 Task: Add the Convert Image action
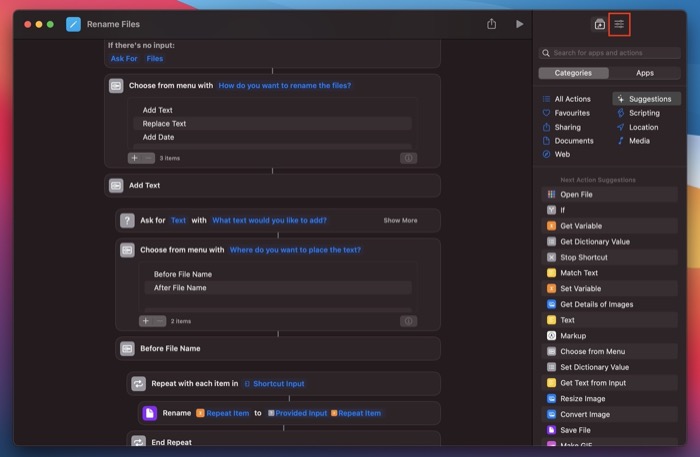[610, 414]
